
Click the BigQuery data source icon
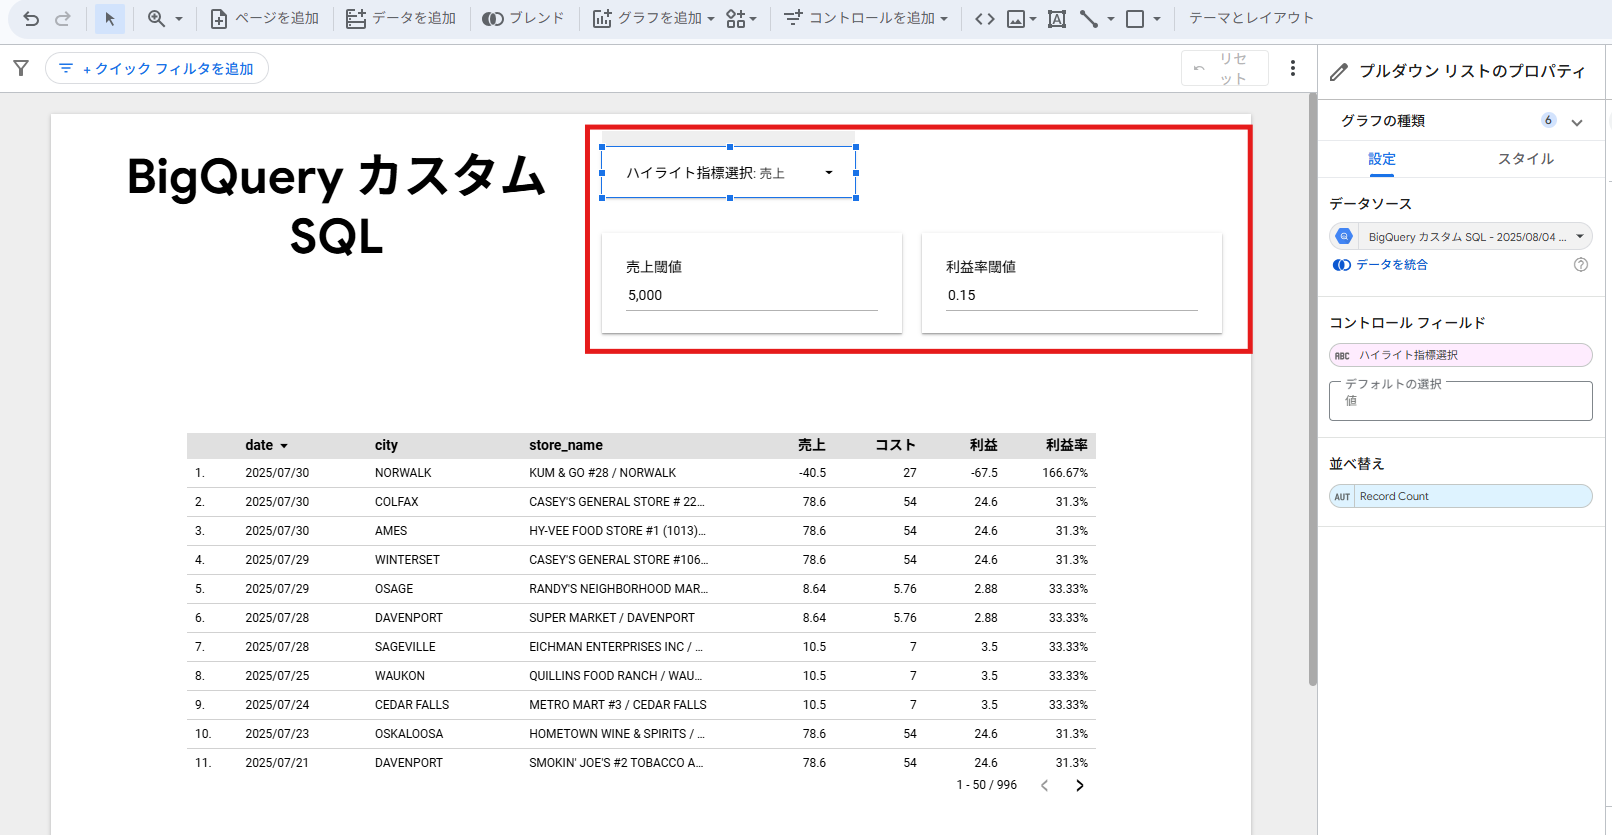tap(1344, 237)
